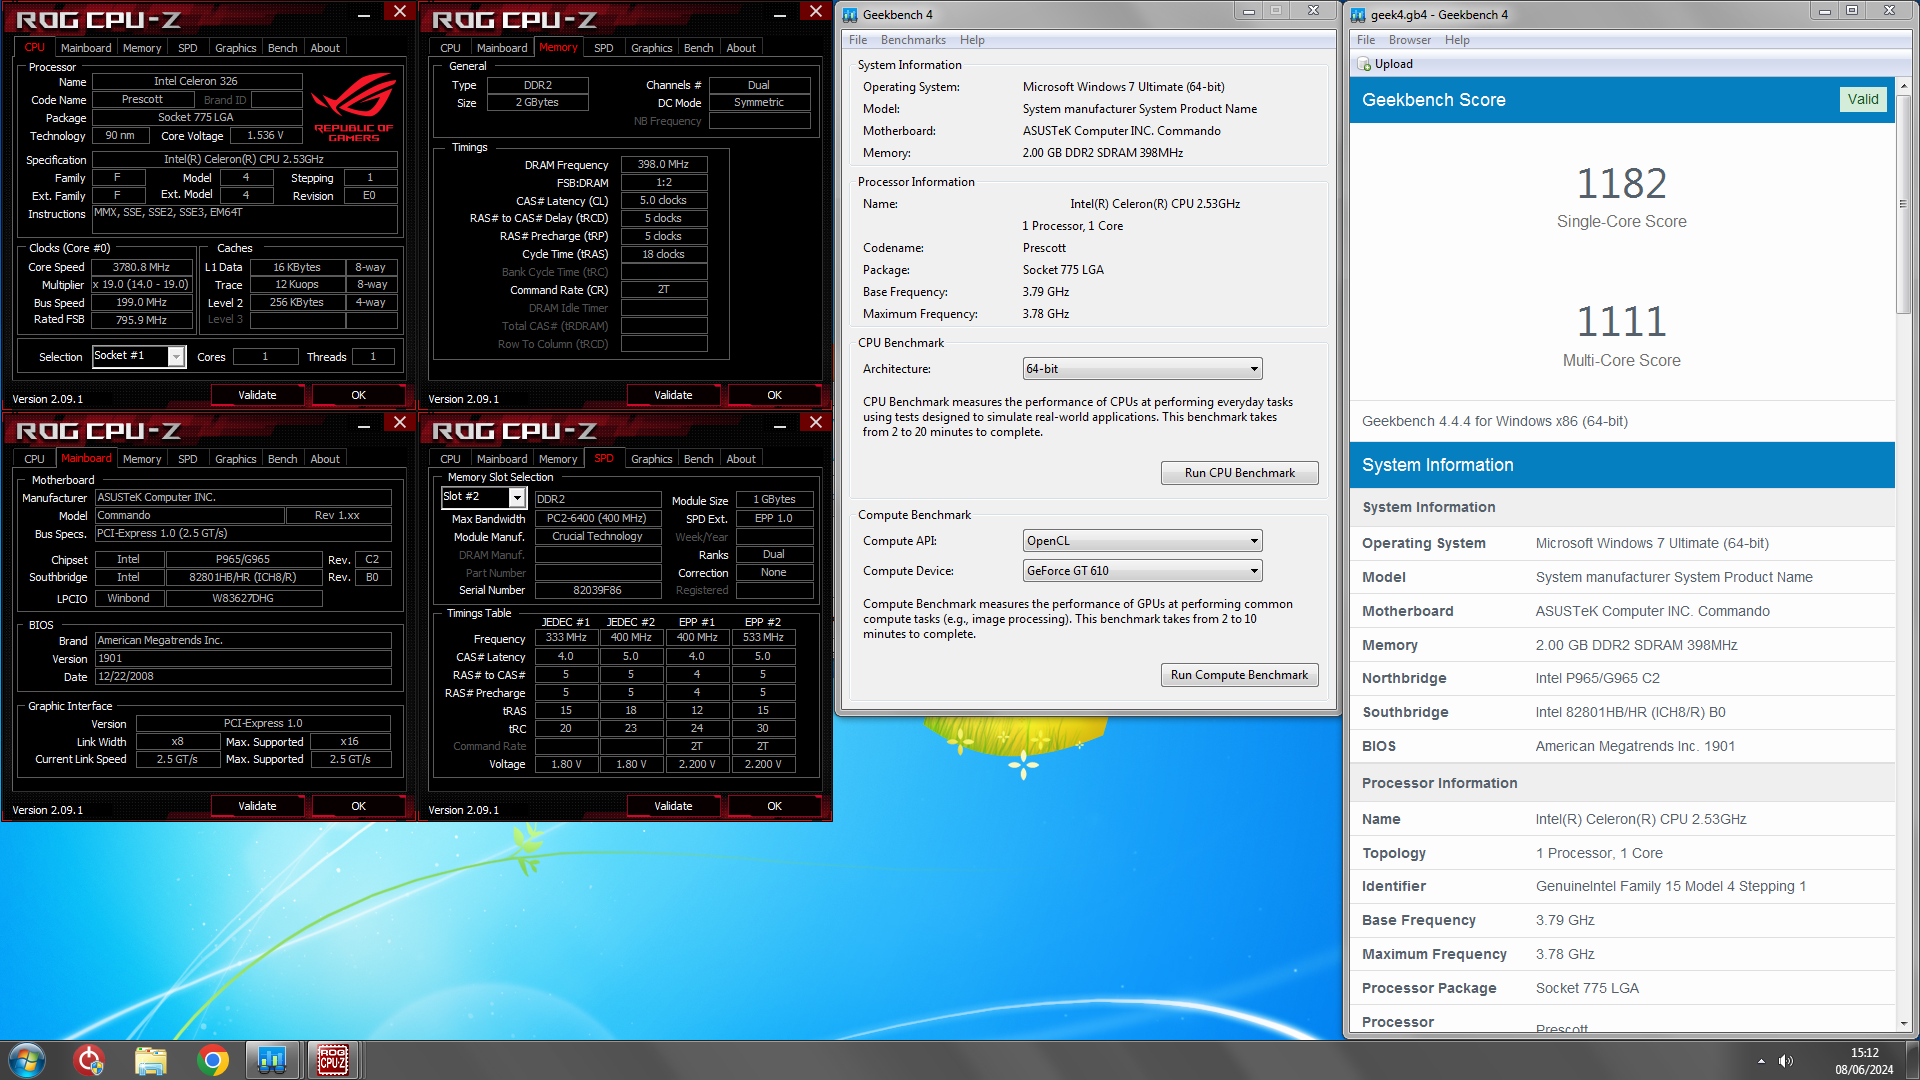
Task: Open Help menu in geek4.gb4 results window
Action: point(1457,40)
